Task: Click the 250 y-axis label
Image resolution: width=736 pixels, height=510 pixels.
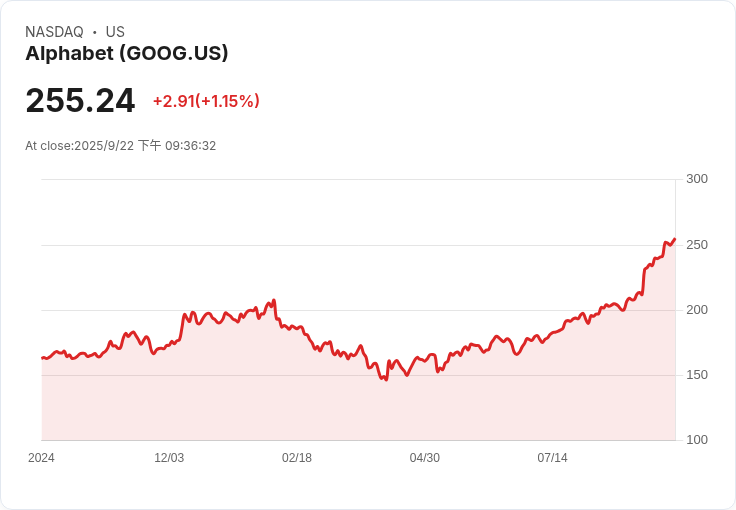Action: pyautogui.click(x=697, y=245)
